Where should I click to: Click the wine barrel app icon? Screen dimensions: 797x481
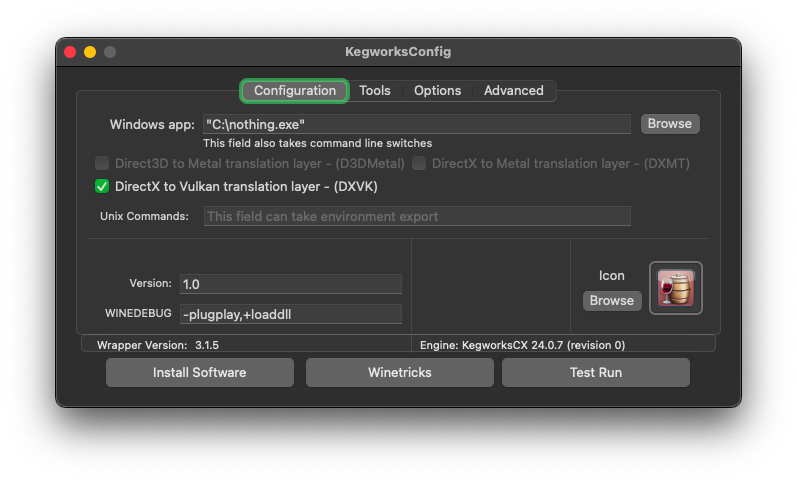tap(676, 288)
